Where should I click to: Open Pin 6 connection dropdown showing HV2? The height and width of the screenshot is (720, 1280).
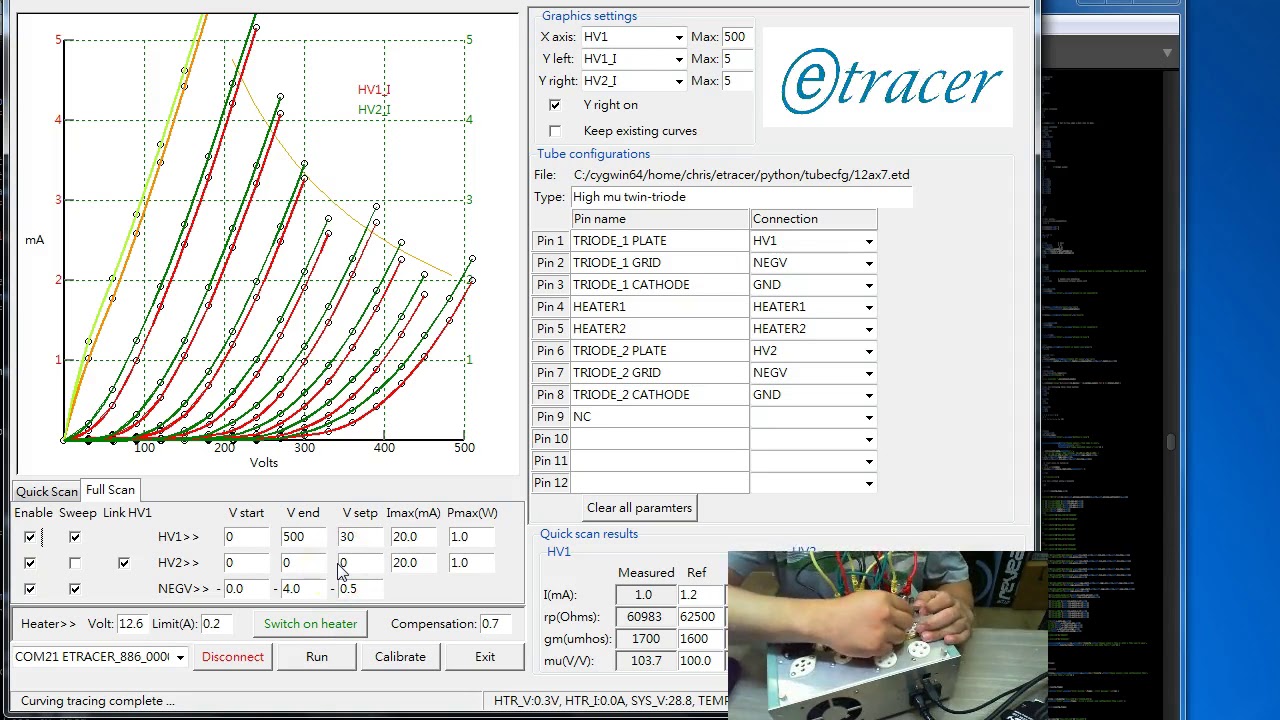point(814,351)
